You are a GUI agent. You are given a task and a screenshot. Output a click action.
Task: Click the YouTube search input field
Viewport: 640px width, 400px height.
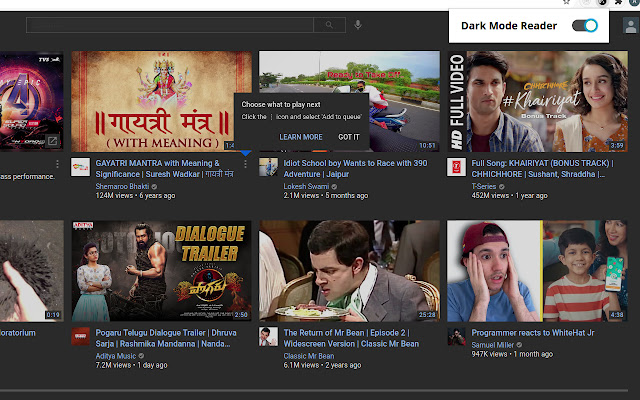[170, 25]
